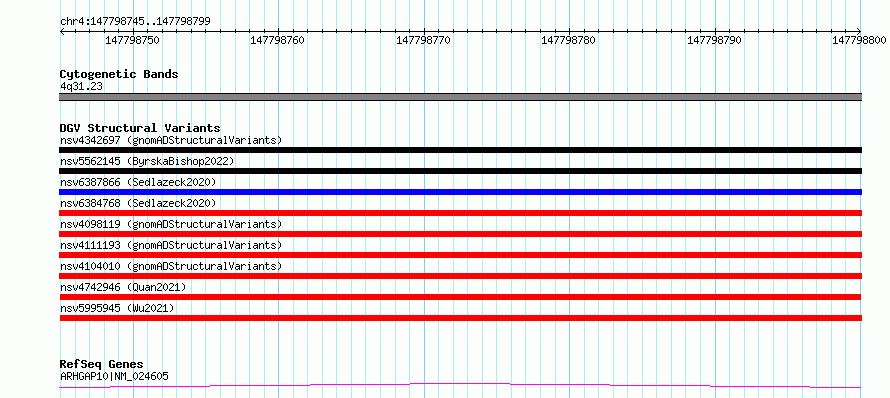Click ruler position label 147798770
Viewport: 890px width, 398px height.
423,40
